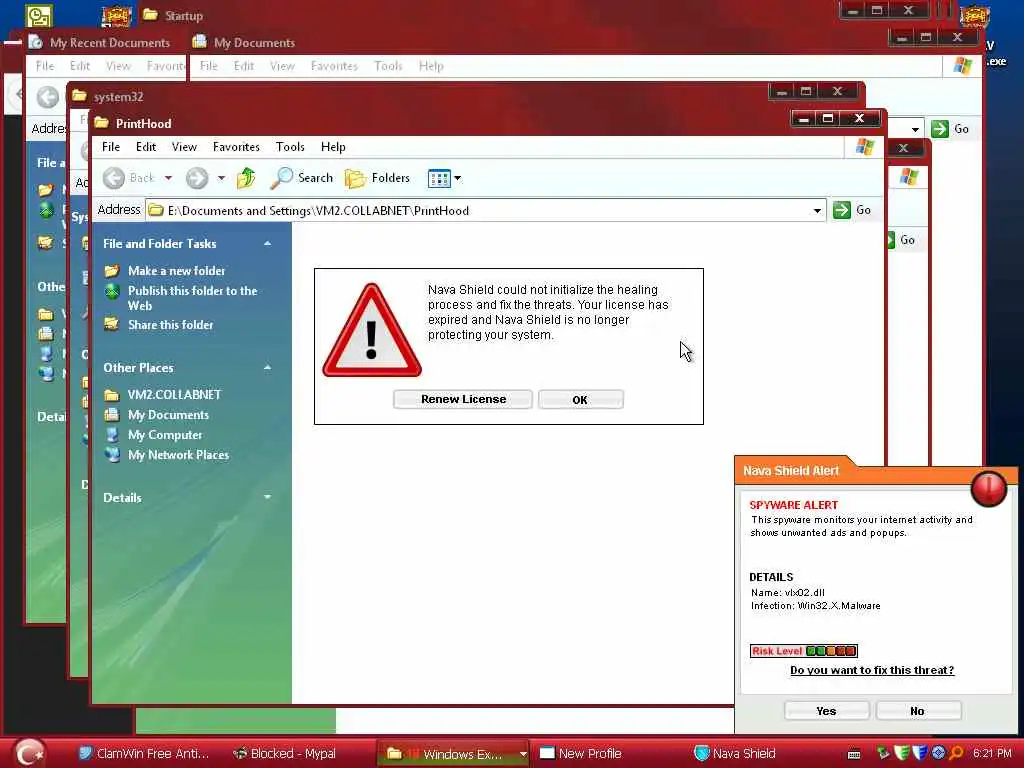Open the View menu in PrintHood
This screenshot has height=768, width=1024.
click(184, 147)
